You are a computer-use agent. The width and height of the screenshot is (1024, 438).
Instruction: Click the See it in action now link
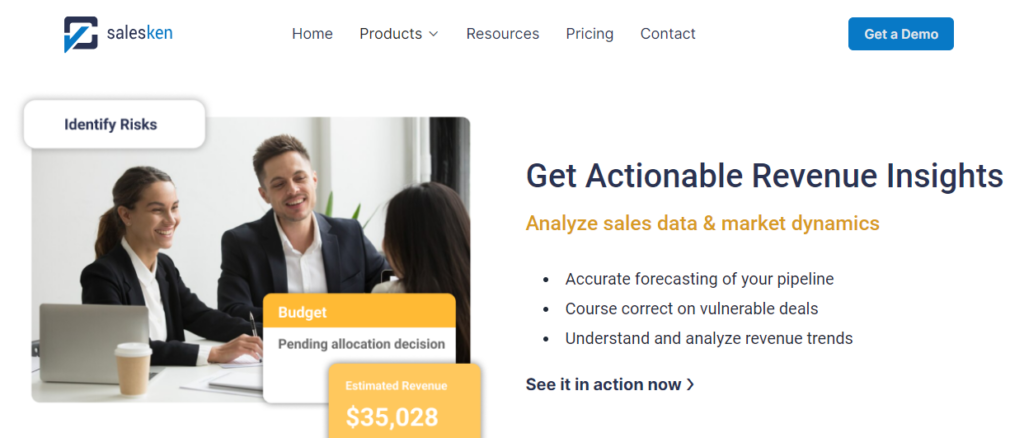[x=603, y=384]
